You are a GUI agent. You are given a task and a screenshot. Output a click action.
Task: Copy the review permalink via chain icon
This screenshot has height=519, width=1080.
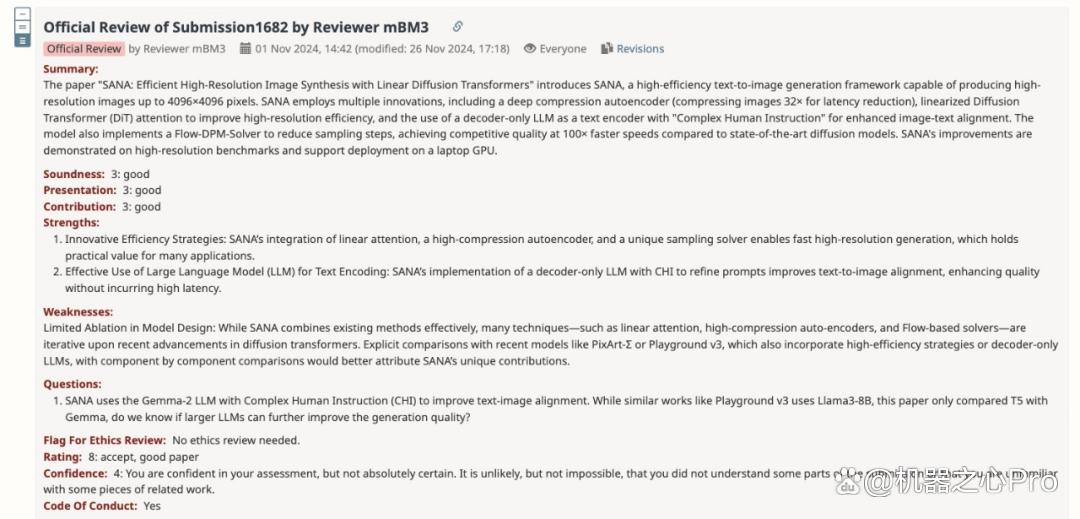pos(457,27)
